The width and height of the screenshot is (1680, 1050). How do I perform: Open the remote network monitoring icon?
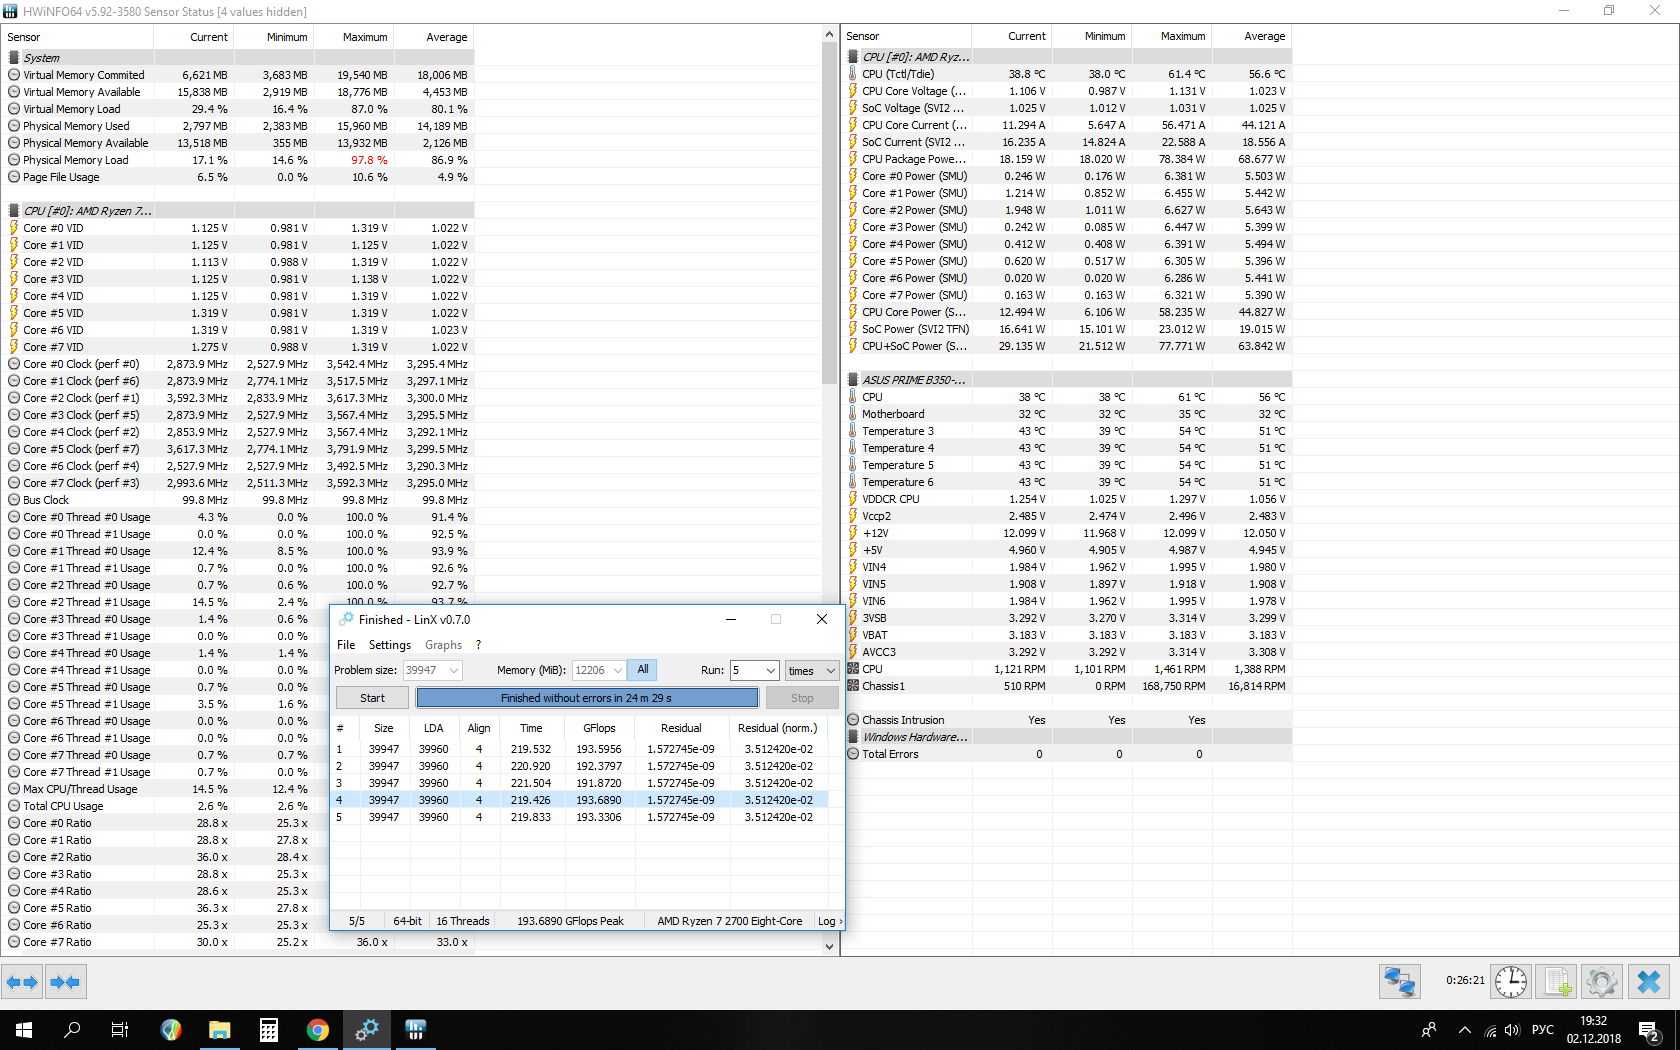coord(1400,982)
